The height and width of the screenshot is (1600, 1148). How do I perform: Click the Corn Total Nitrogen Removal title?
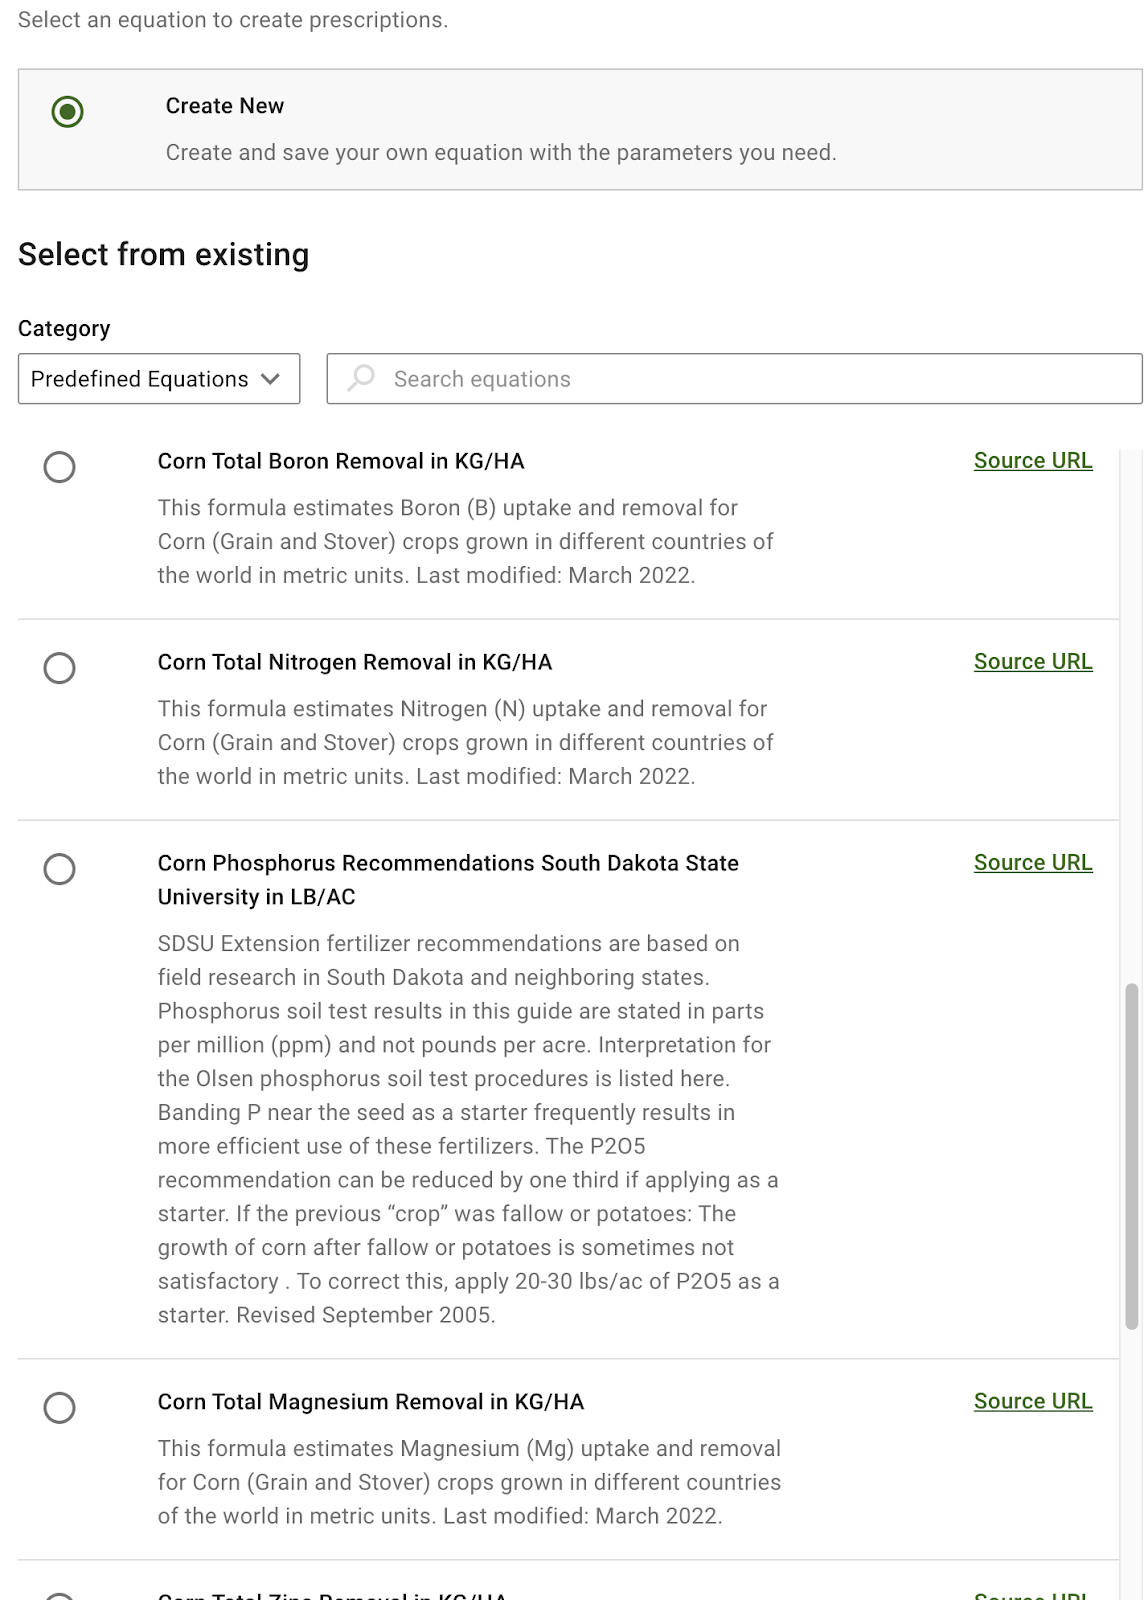(x=355, y=662)
